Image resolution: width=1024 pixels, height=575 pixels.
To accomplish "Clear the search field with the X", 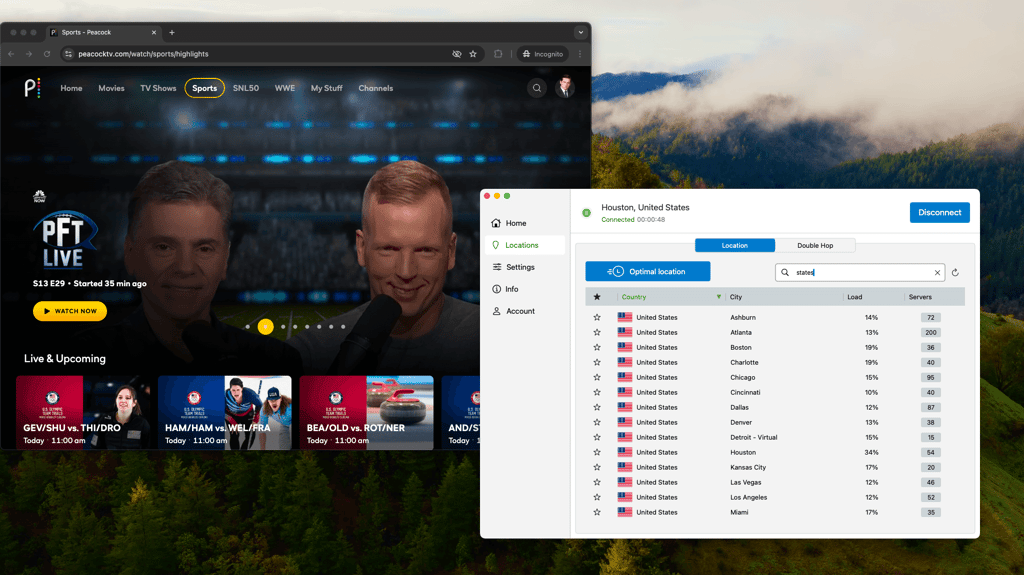I will (937, 272).
